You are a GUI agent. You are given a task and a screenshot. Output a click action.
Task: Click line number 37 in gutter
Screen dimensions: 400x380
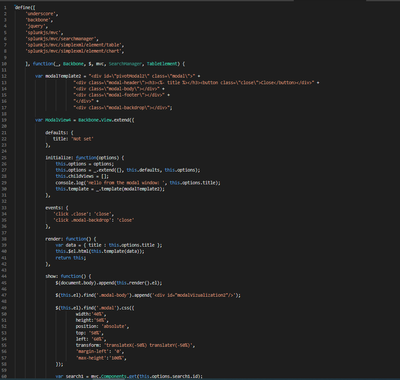(4, 233)
